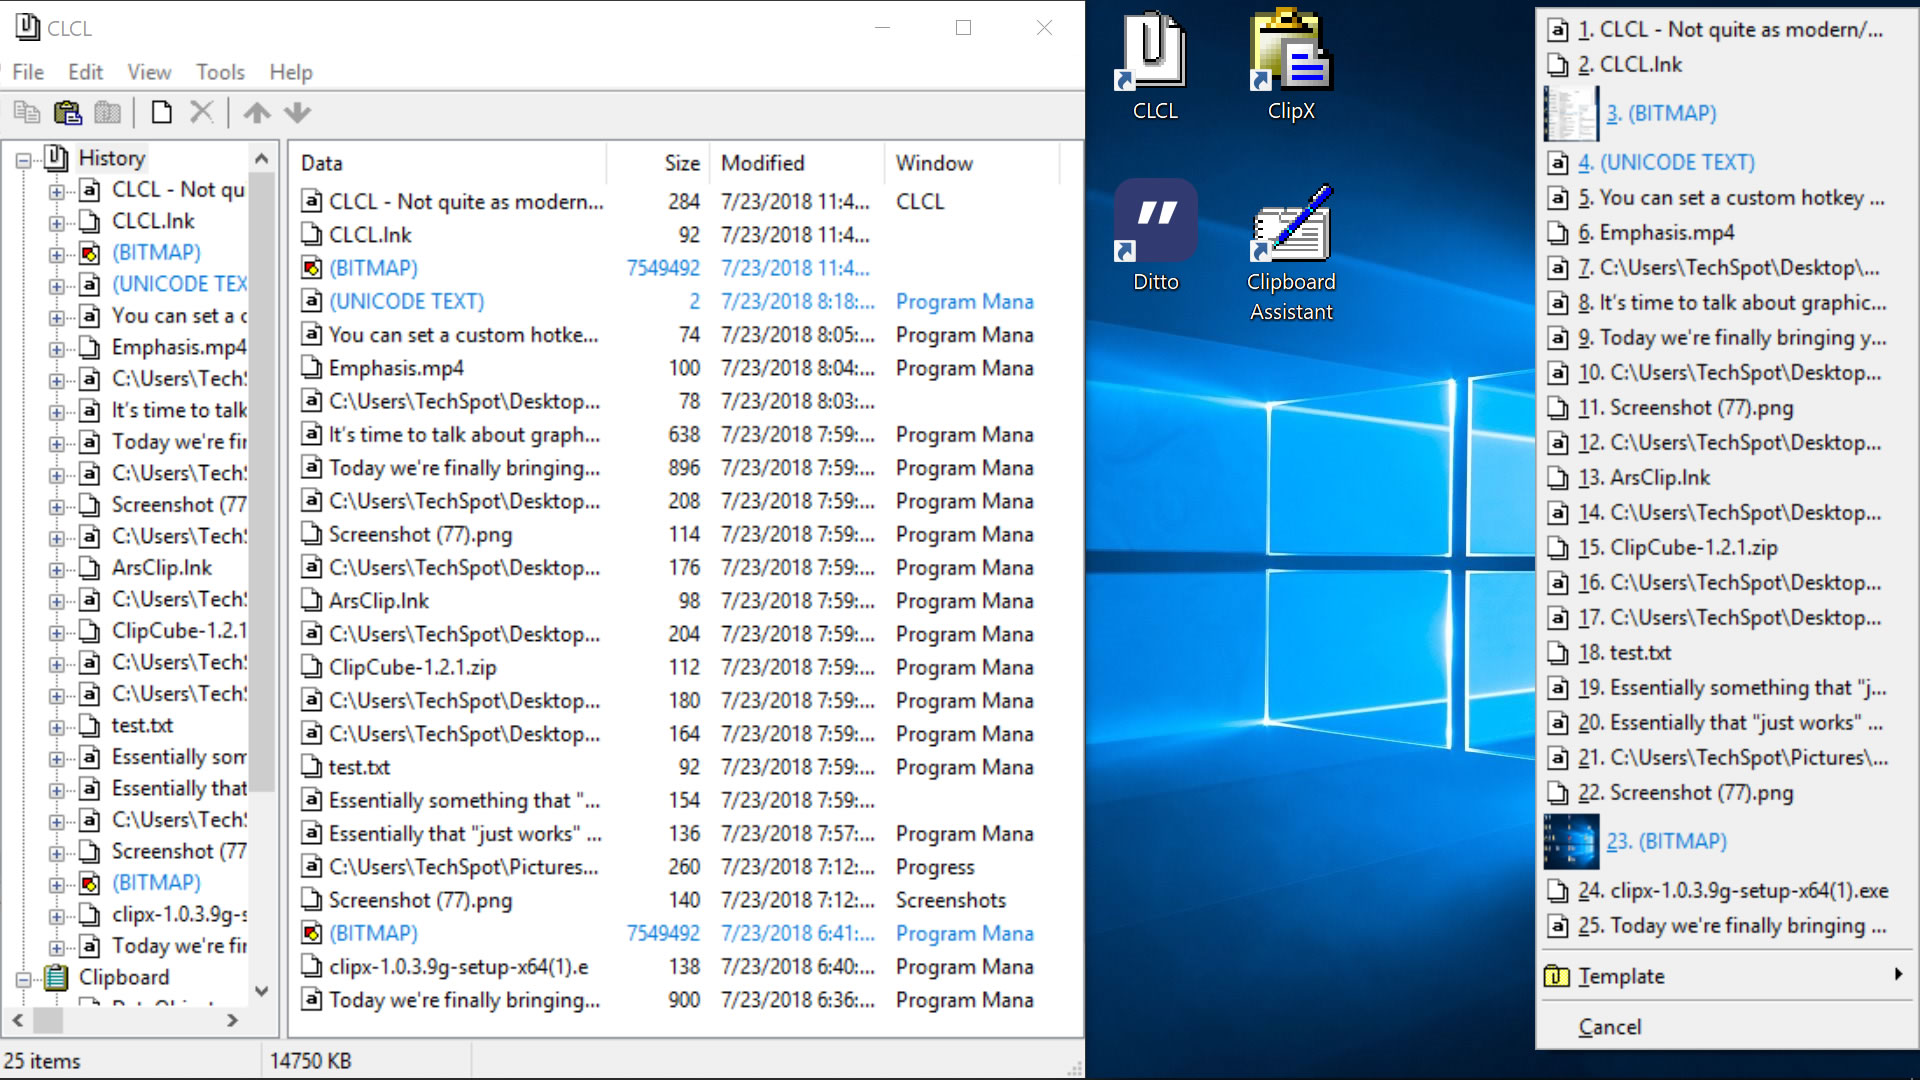The width and height of the screenshot is (1920, 1080).
Task: Collapse the History tree node
Action: pyautogui.click(x=23, y=159)
